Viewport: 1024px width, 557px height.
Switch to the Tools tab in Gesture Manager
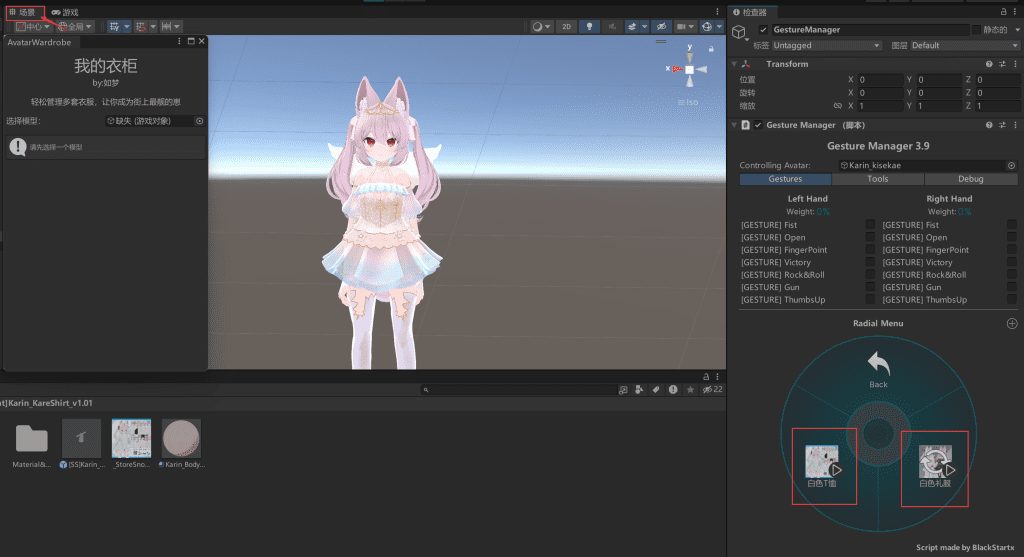coord(877,179)
